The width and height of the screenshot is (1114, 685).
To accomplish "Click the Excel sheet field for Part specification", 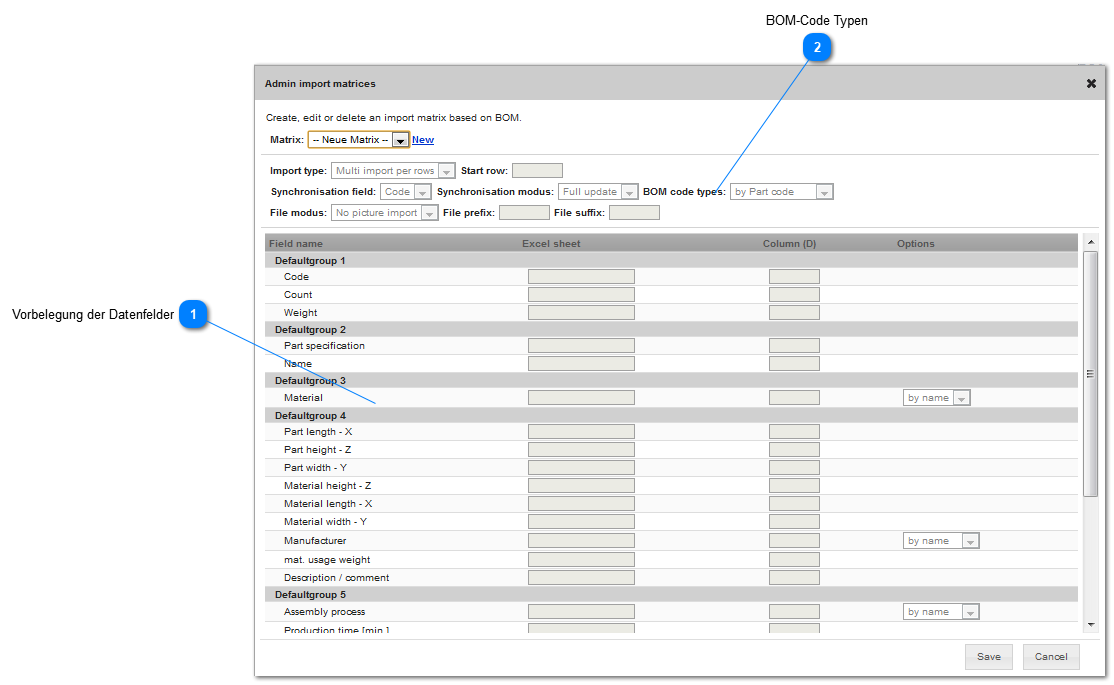I will coord(581,345).
